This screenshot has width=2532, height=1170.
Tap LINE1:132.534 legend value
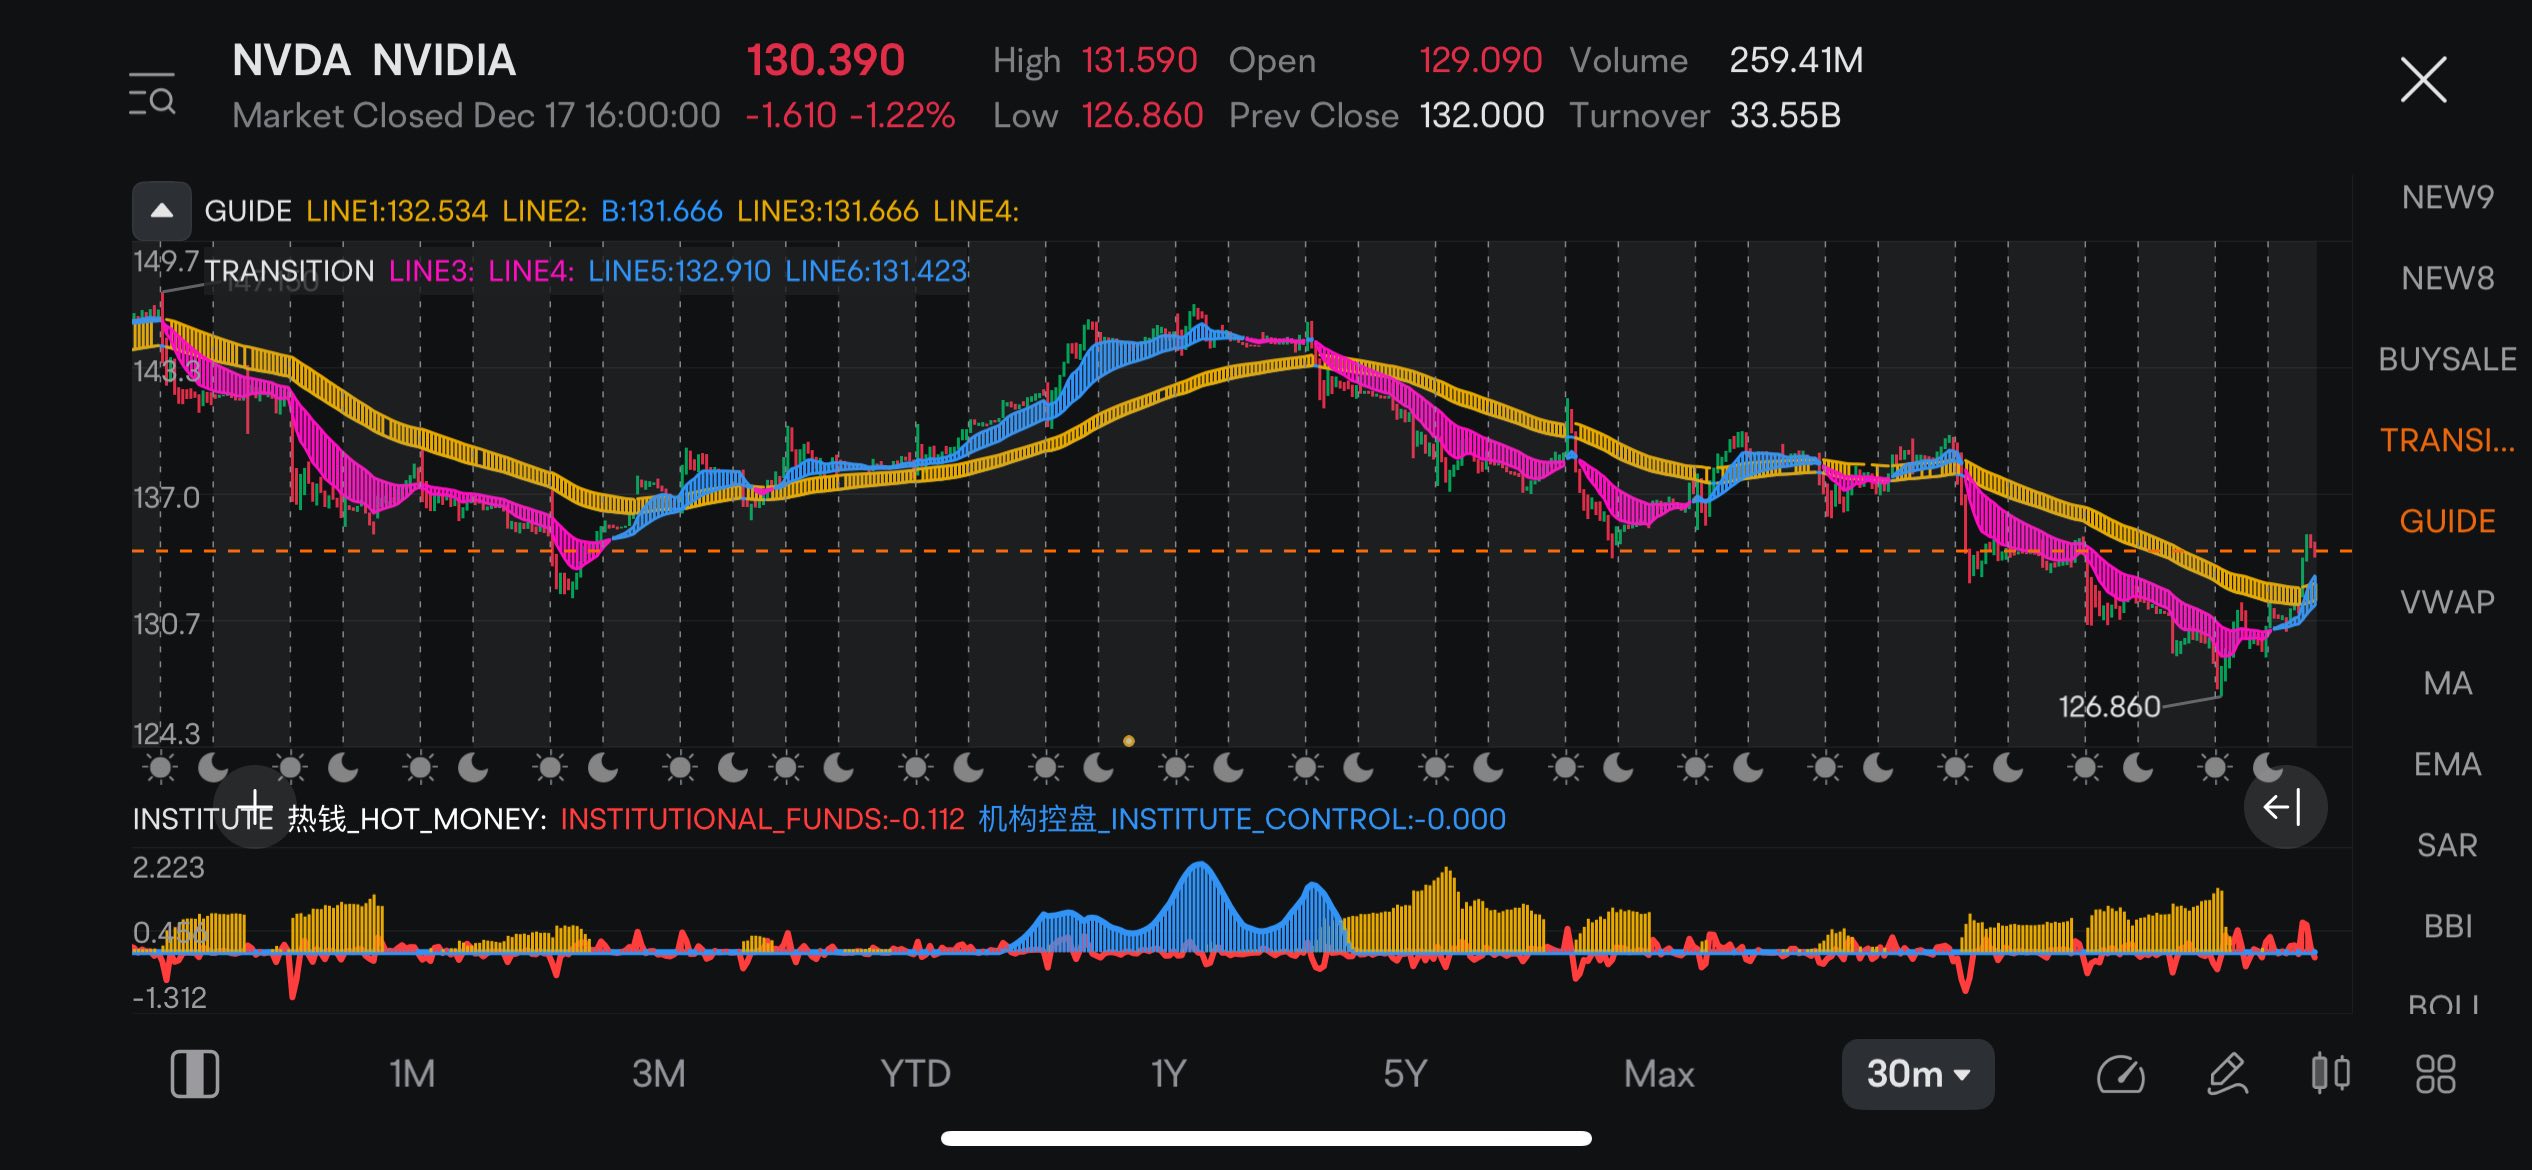point(397,211)
